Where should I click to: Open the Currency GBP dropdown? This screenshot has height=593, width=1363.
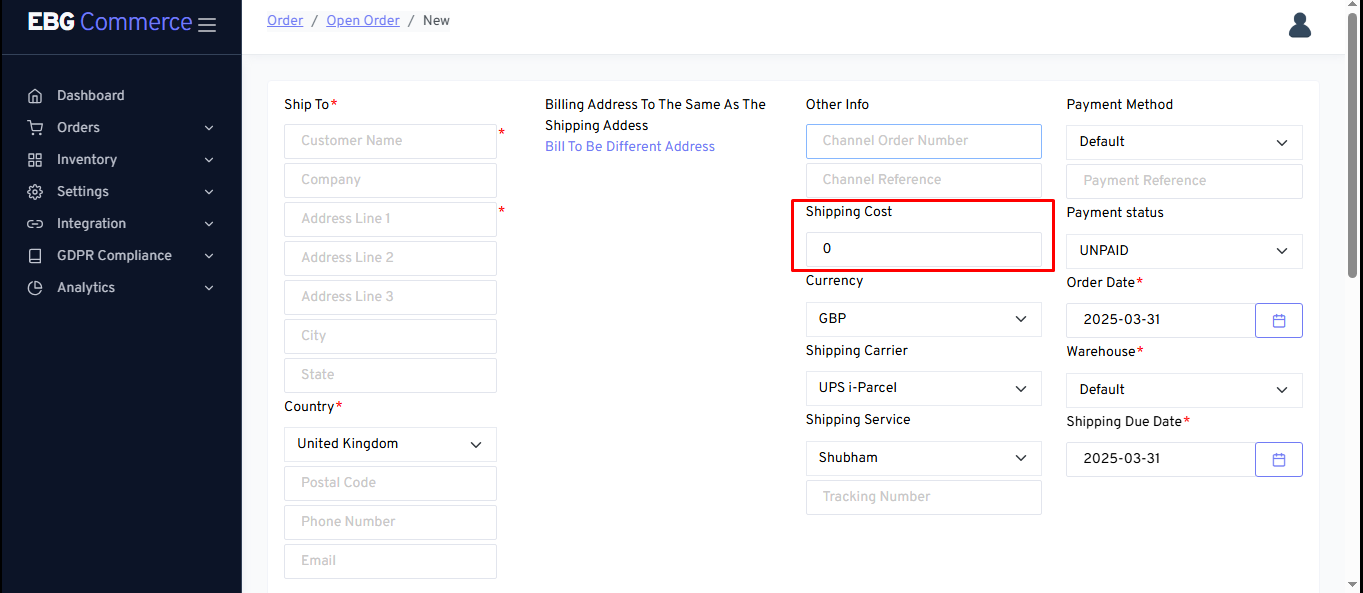coord(923,319)
